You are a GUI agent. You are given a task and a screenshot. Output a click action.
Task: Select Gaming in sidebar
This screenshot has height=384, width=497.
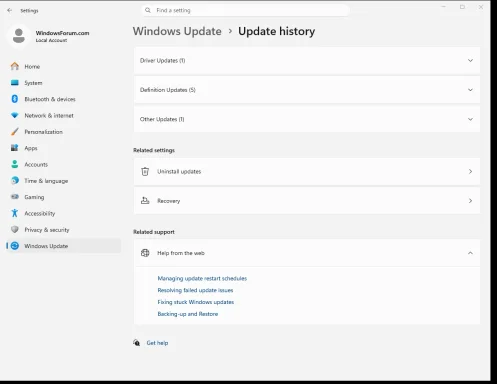pos(63,197)
